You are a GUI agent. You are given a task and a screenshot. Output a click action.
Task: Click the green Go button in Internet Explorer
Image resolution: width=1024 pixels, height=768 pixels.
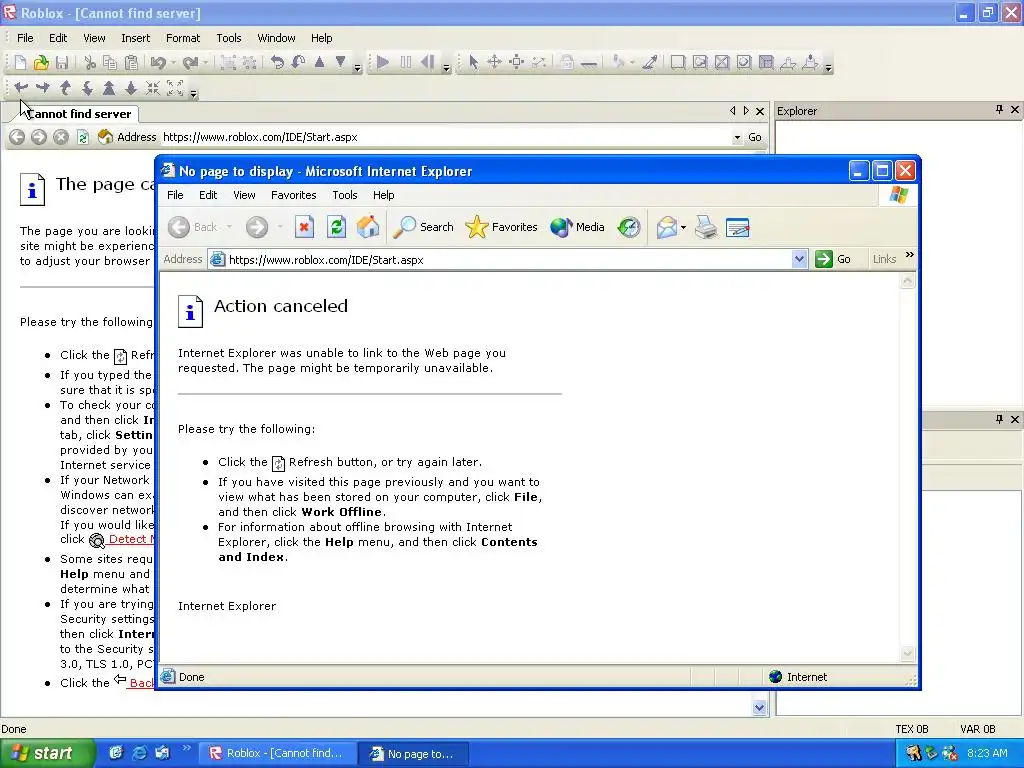(833, 259)
